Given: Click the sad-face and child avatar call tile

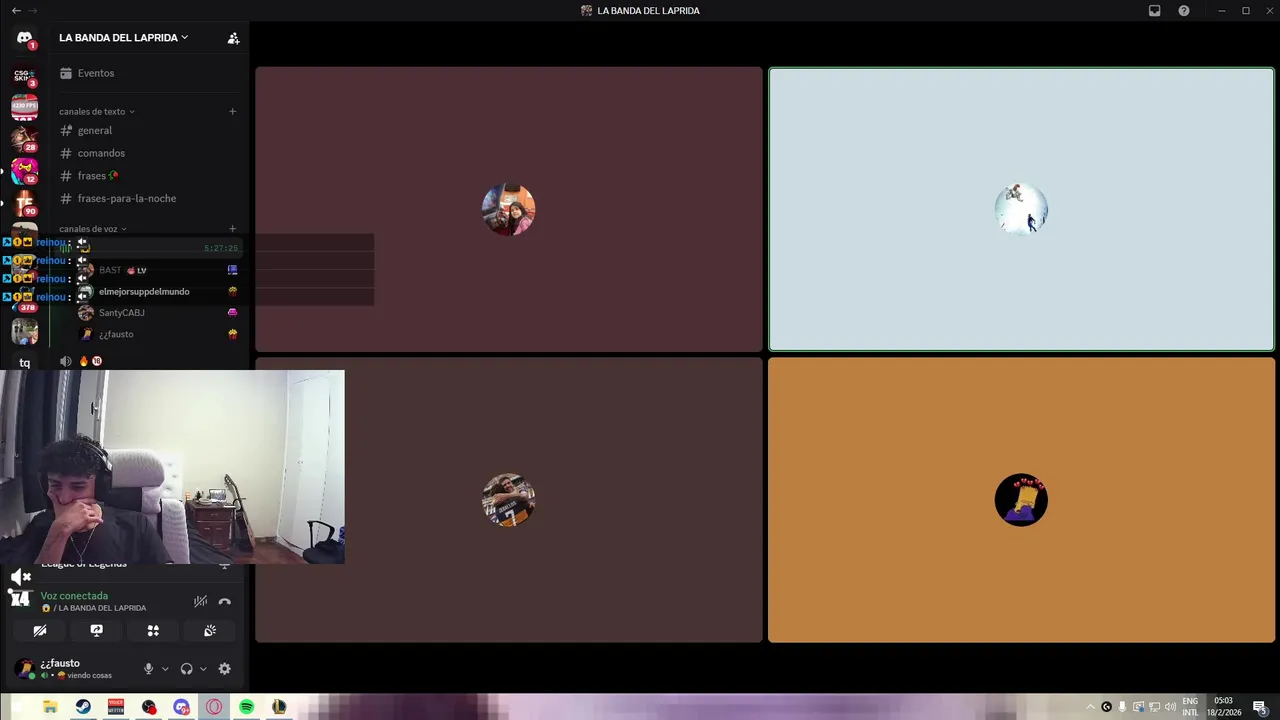Looking at the screenshot, I should (509, 210).
